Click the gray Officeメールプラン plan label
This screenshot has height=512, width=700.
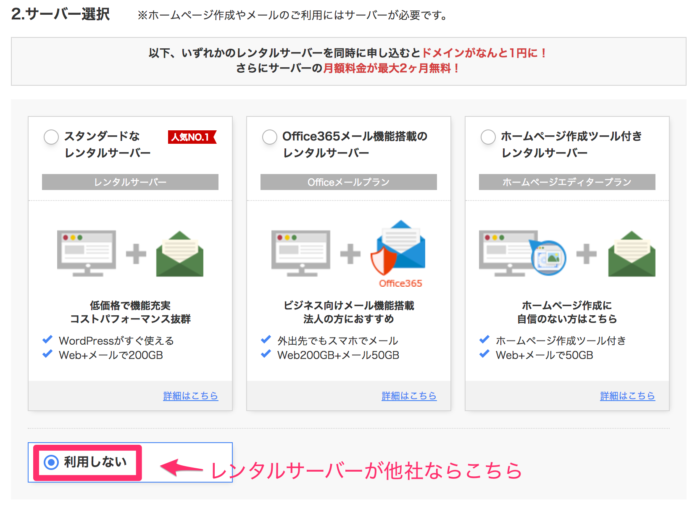pyautogui.click(x=348, y=182)
